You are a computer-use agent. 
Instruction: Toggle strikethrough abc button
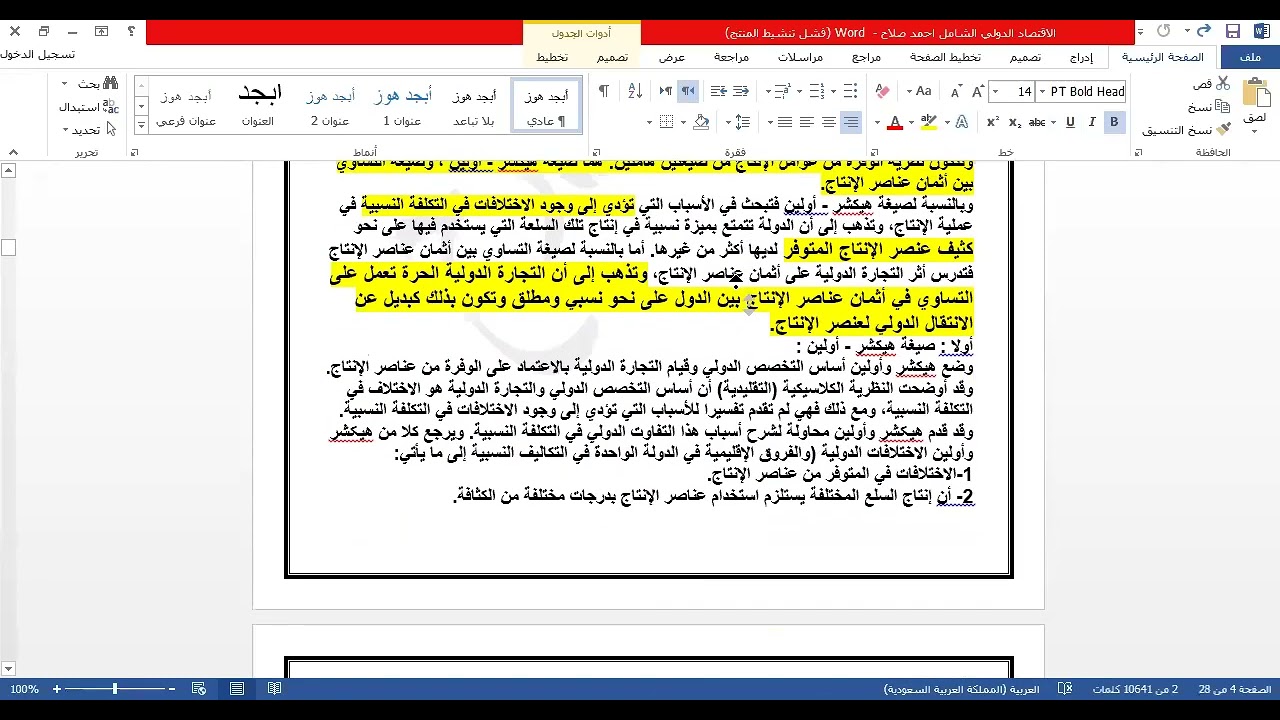pos(1037,122)
